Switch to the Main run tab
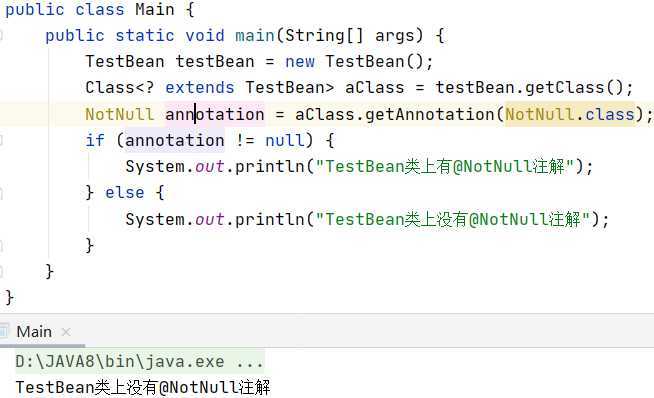Viewport: 654px width, 398px height. [x=34, y=332]
